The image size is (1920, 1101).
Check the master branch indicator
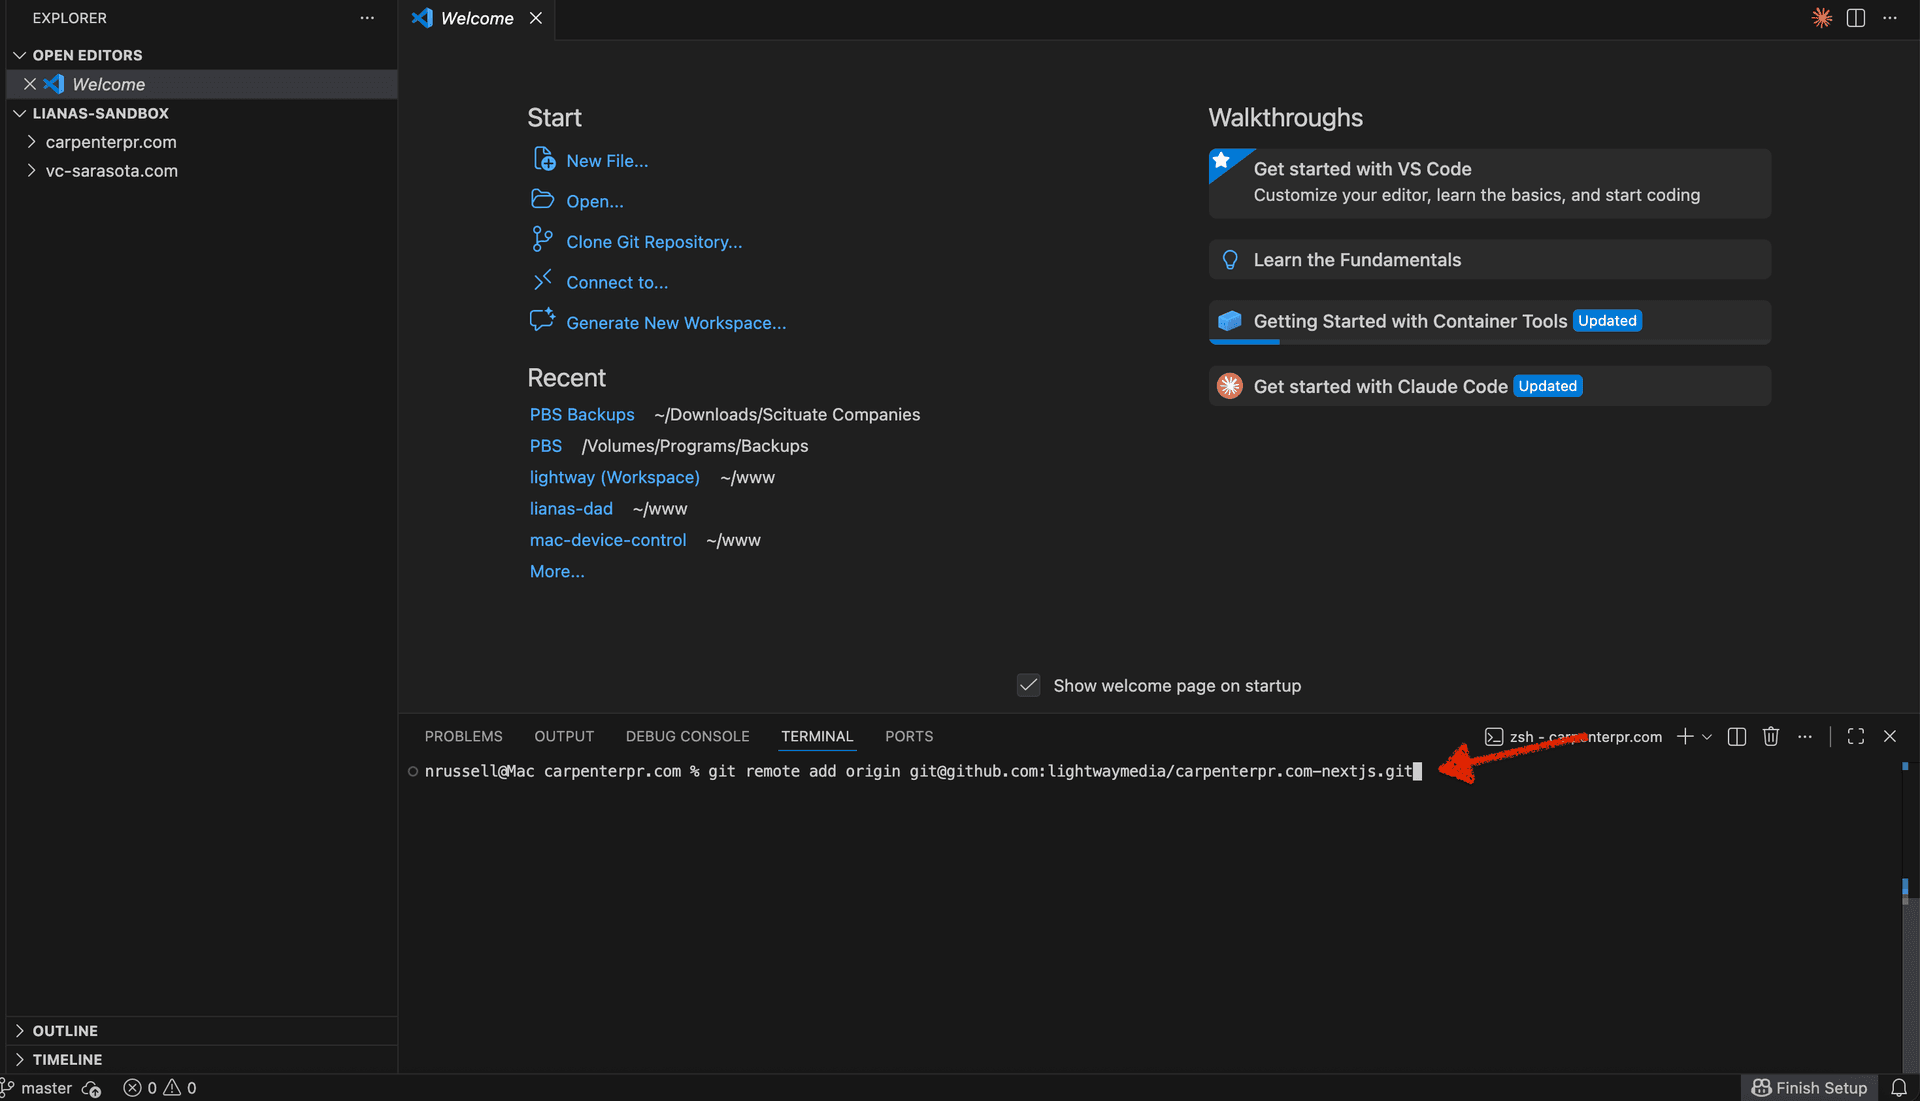coord(47,1088)
